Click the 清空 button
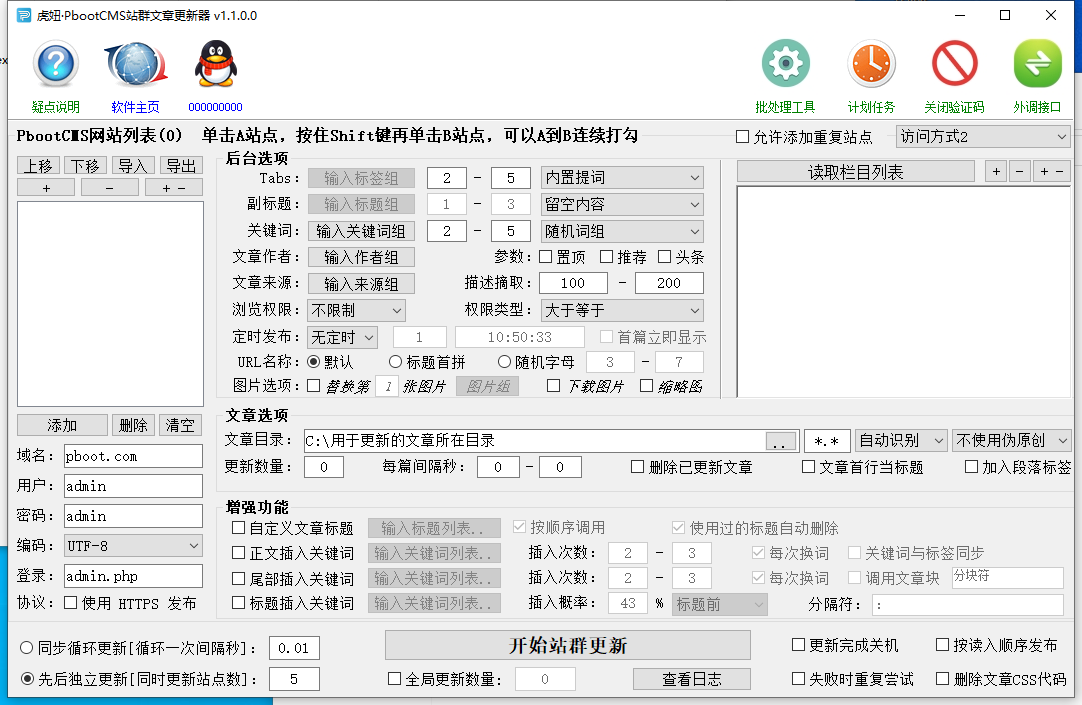This screenshot has width=1082, height=705. [180, 425]
